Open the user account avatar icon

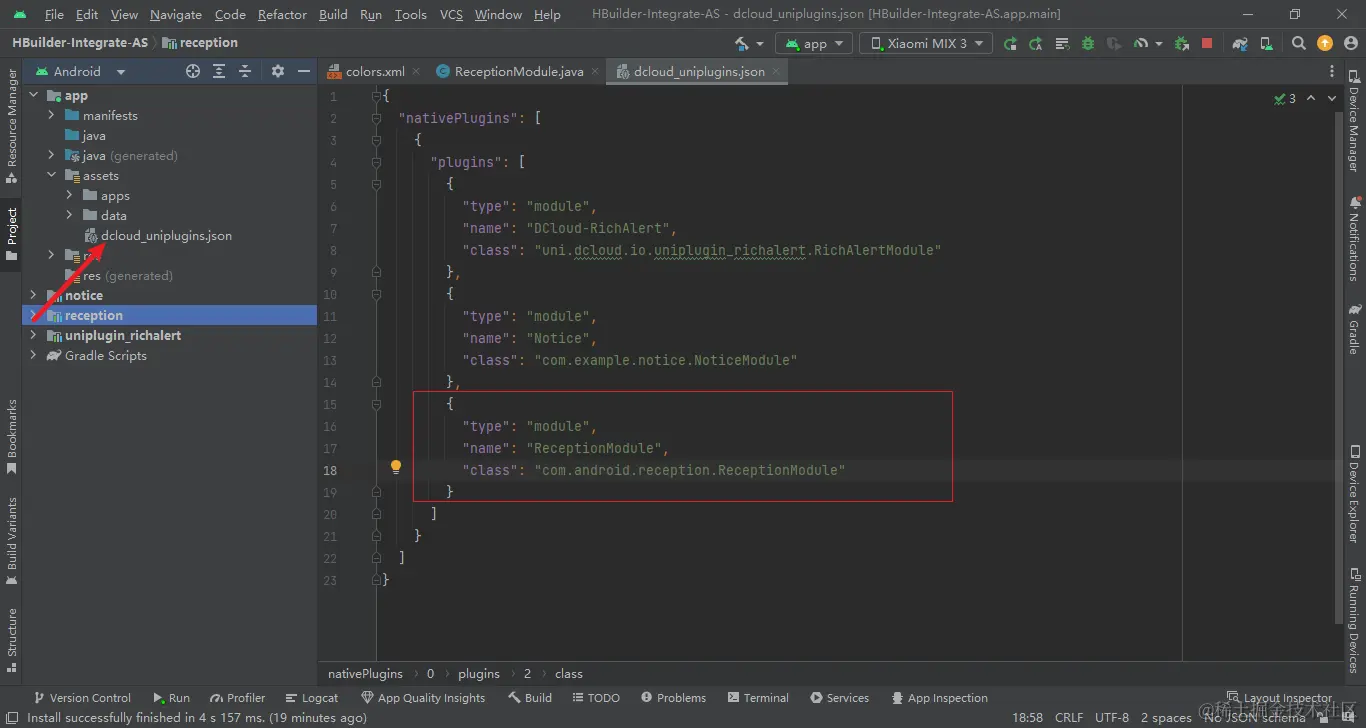1350,43
